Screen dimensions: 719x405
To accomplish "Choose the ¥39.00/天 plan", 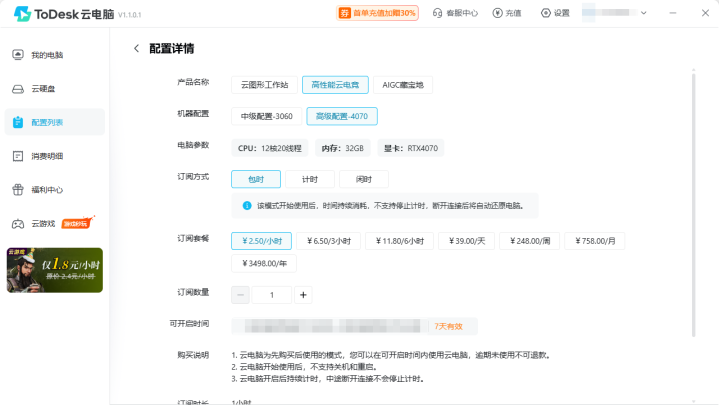I will [466, 241].
